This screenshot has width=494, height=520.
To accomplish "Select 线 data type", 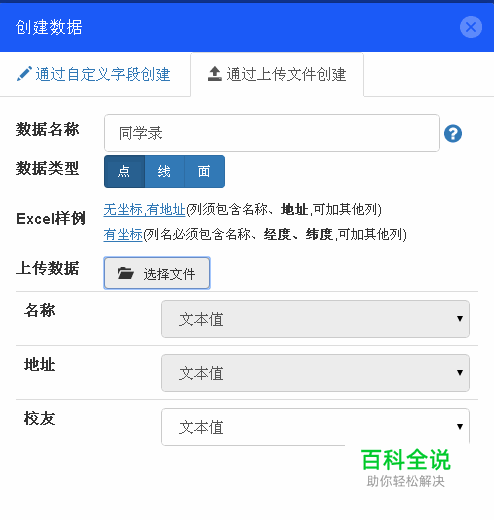I will (164, 171).
